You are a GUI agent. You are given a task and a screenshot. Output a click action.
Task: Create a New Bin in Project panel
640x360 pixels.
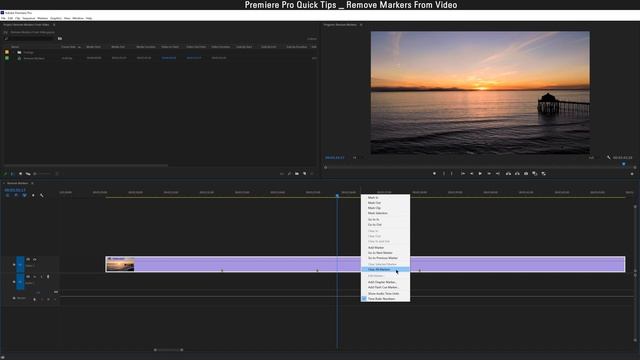coord(297,174)
